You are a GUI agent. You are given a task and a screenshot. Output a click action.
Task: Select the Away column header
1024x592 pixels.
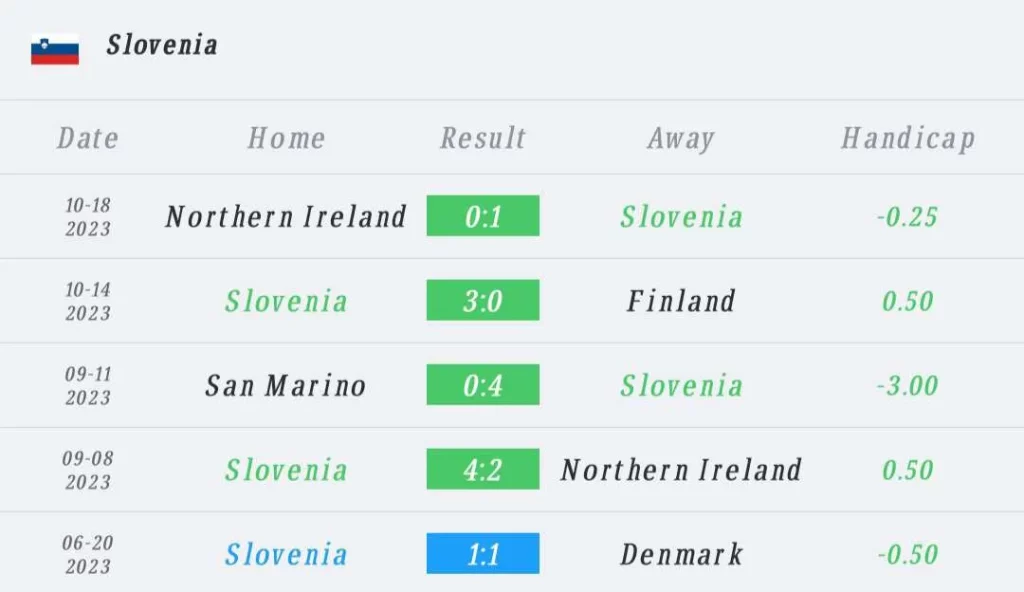click(x=681, y=139)
